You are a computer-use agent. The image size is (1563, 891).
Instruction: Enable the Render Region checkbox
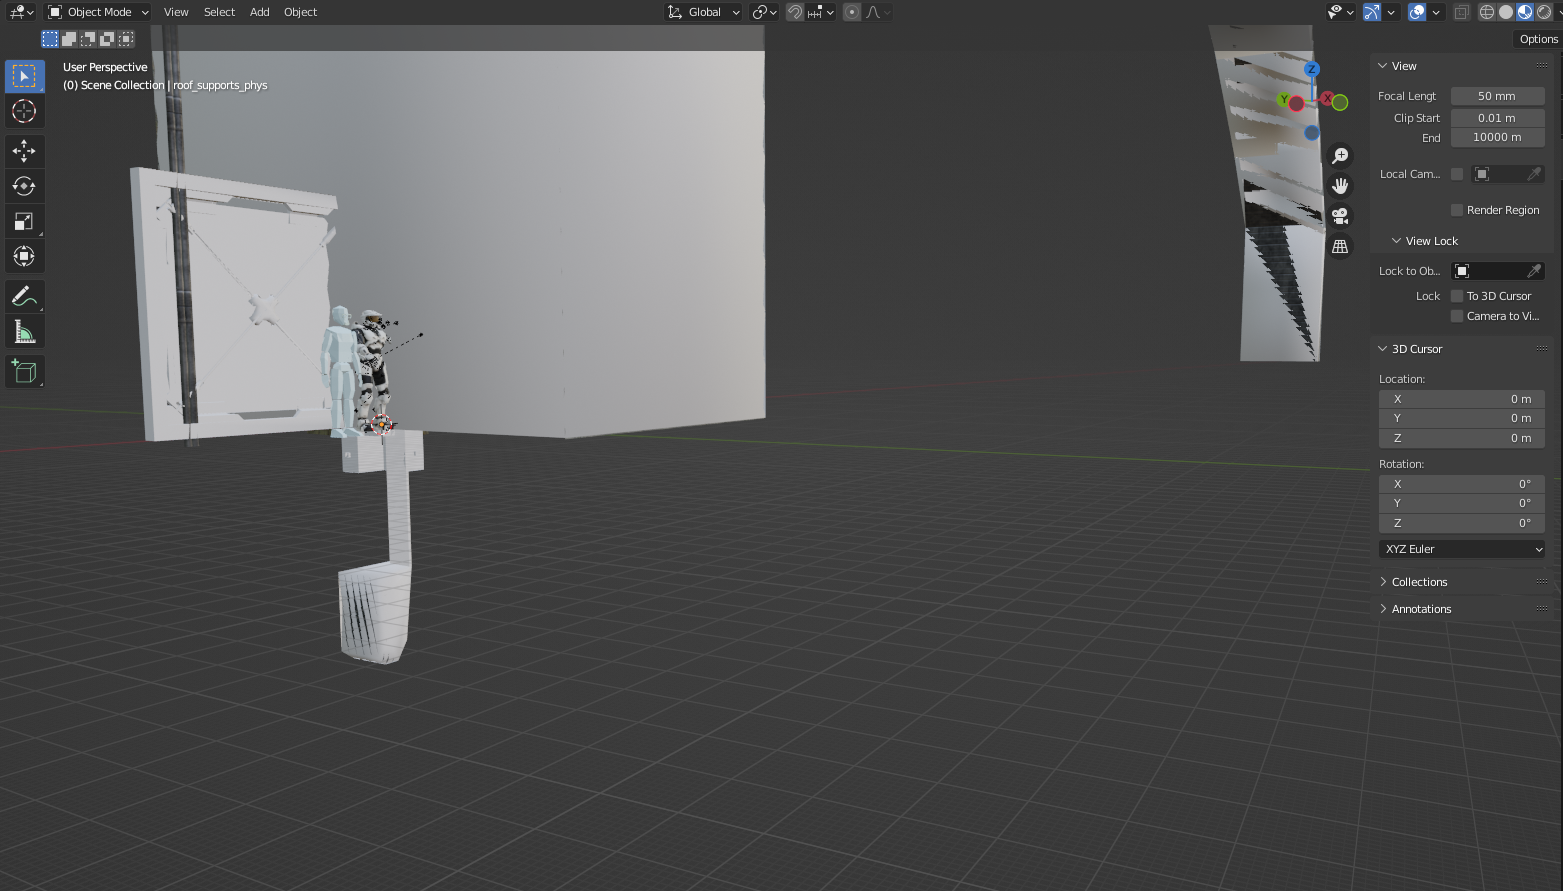pos(1457,210)
